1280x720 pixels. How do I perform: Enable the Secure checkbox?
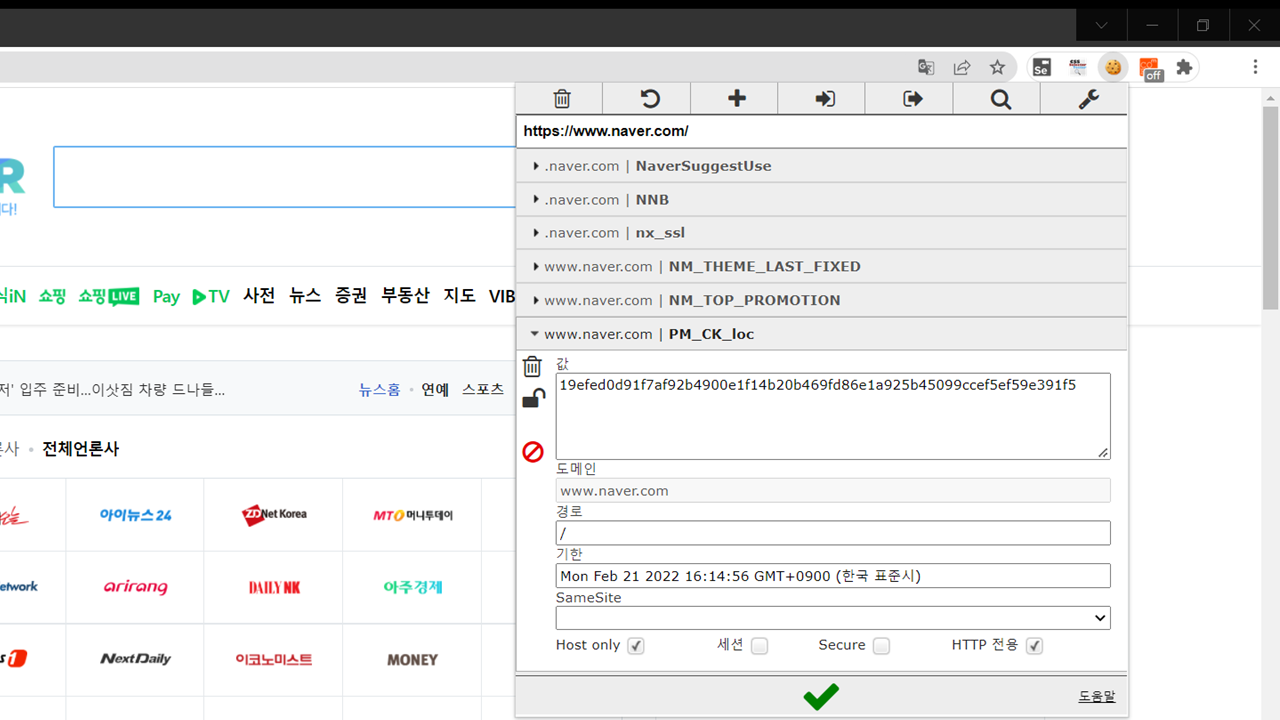[x=880, y=646]
